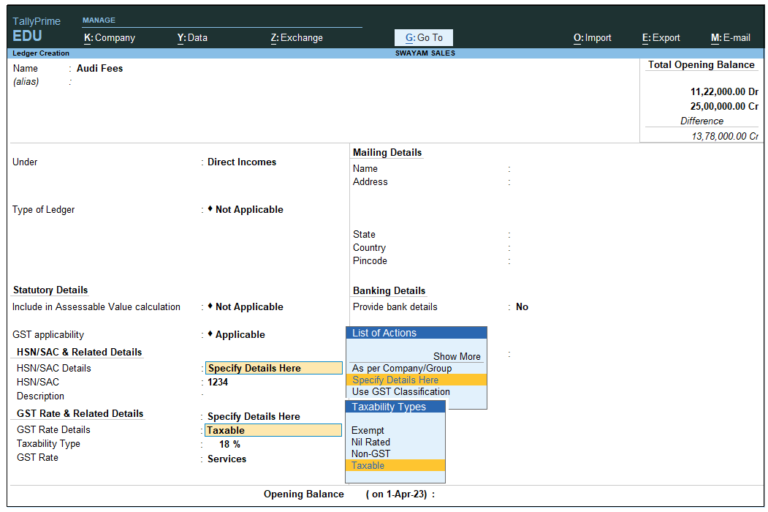This screenshot has height=512, width=768.
Task: Click GST Rate Details Specify Details Here value
Action: coord(254,416)
